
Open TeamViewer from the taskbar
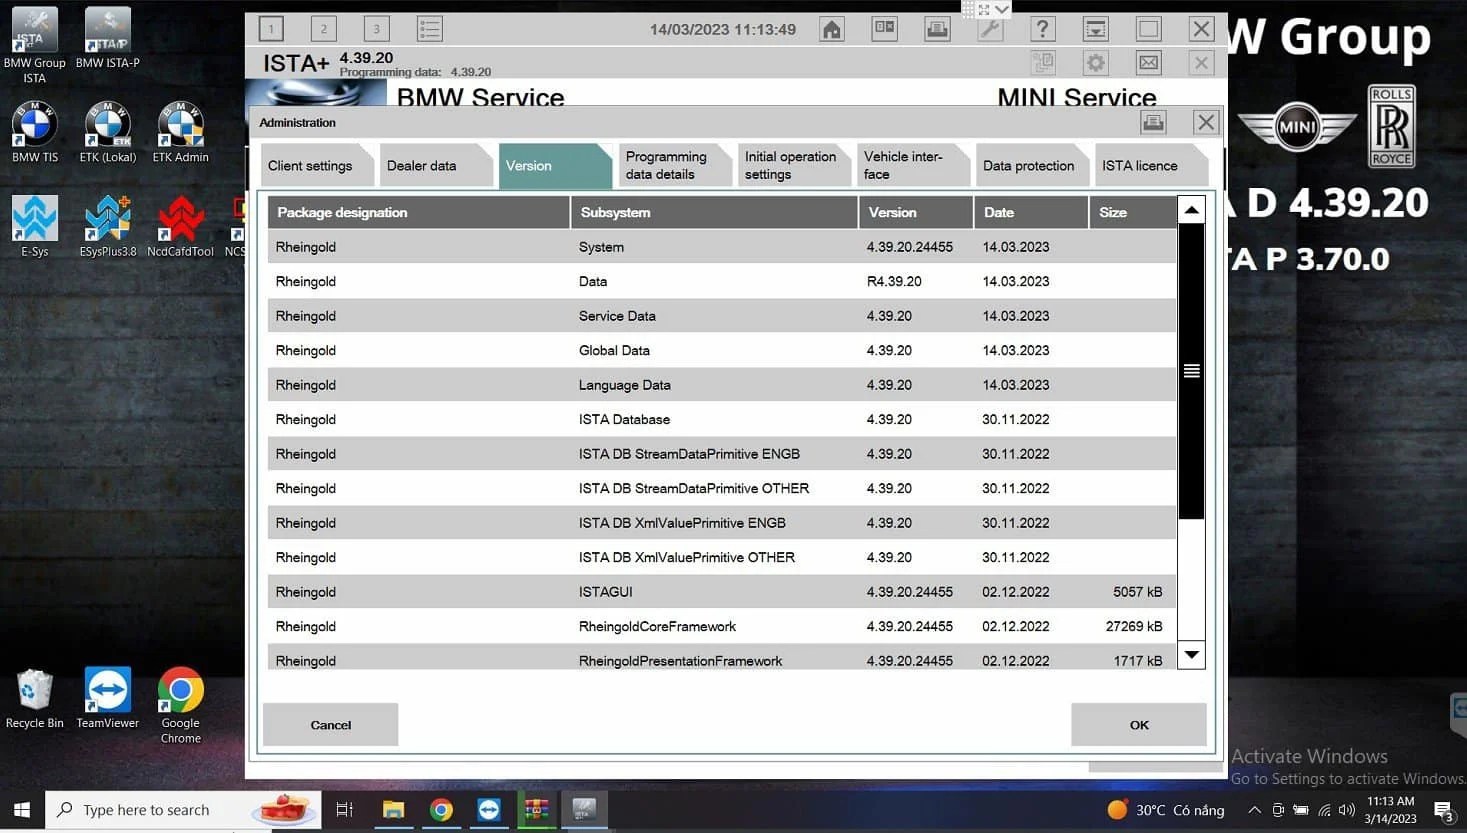(x=489, y=809)
